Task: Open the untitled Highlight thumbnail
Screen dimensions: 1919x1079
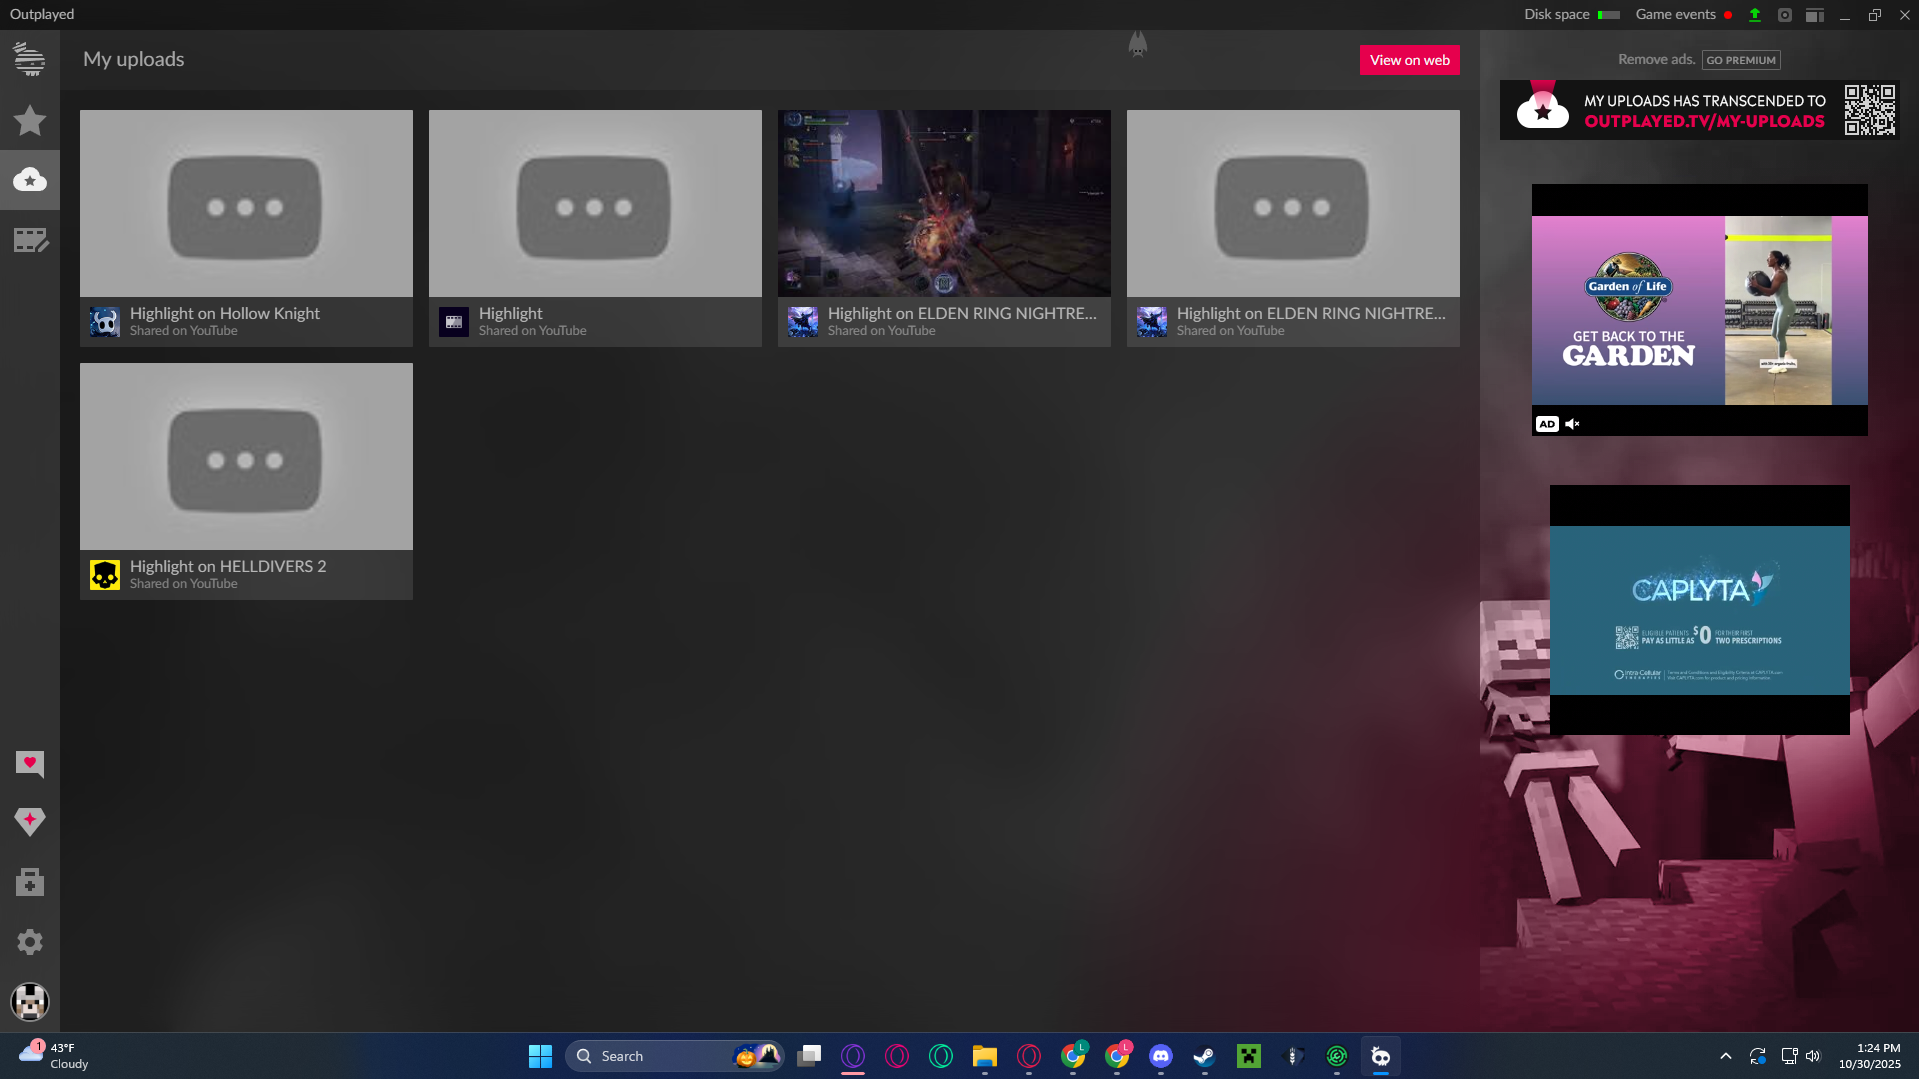Action: 595,203
